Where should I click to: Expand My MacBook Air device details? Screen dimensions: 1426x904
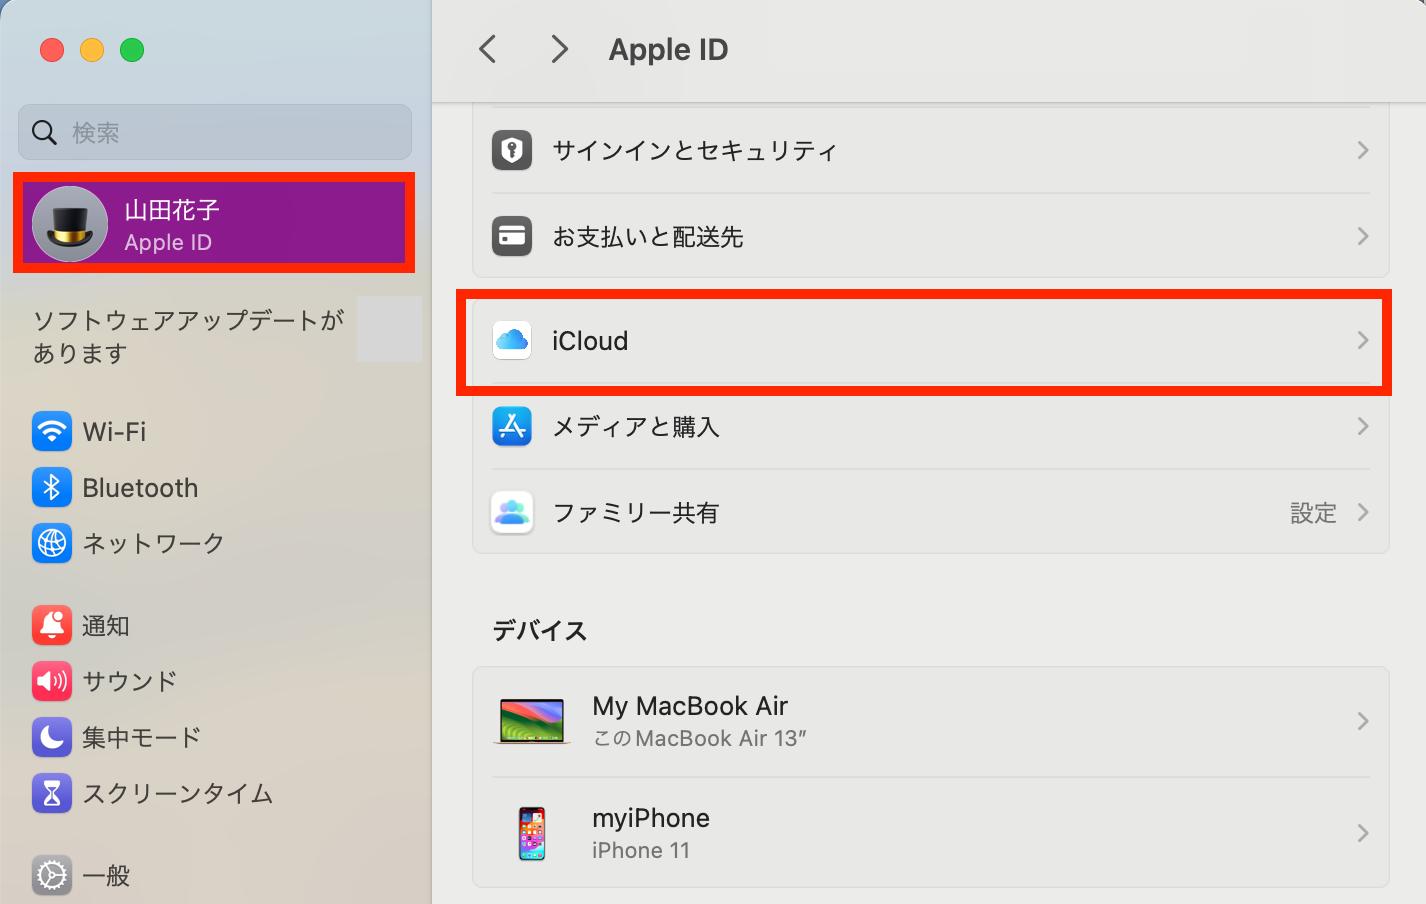(x=1363, y=720)
